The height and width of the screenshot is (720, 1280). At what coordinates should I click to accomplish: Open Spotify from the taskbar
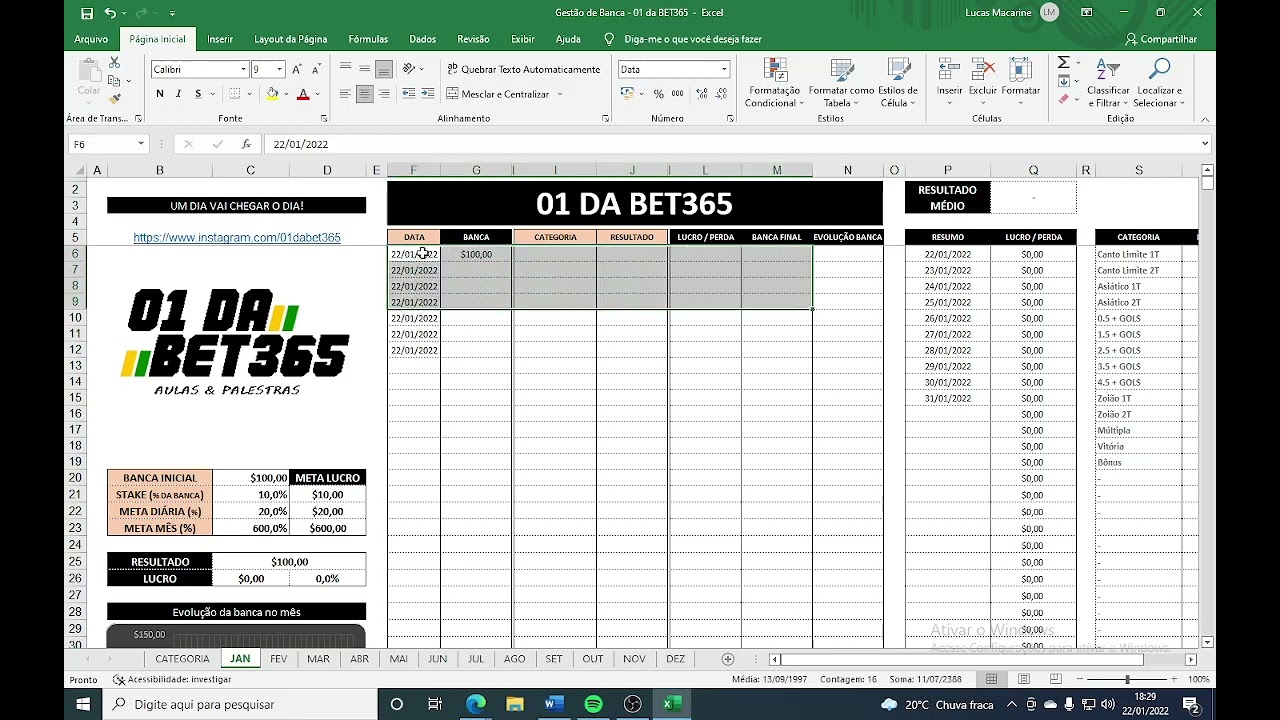coord(593,704)
